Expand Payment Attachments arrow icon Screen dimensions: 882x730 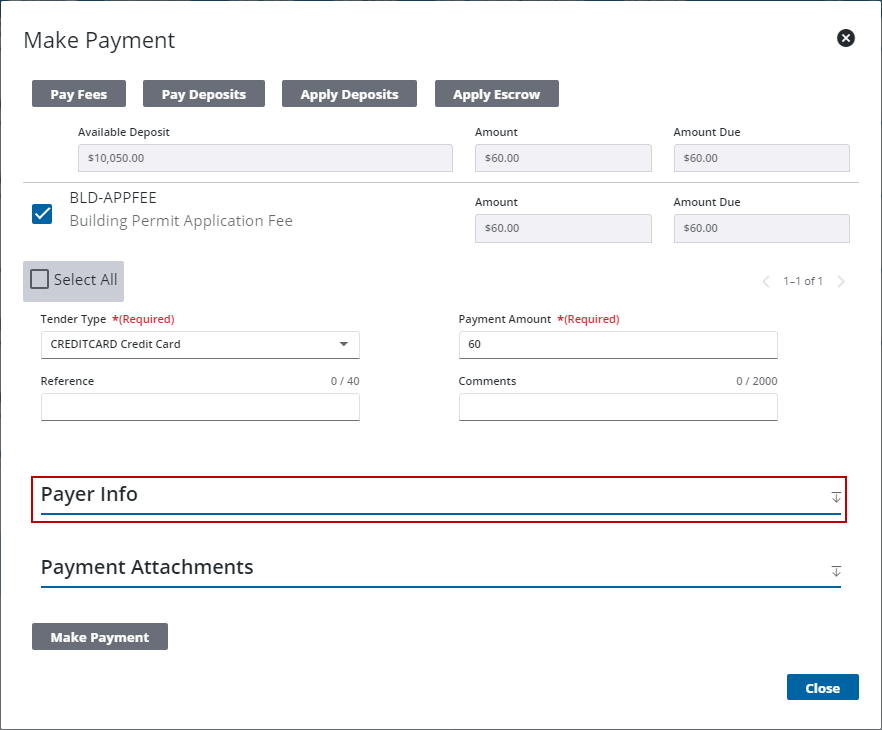point(836,570)
